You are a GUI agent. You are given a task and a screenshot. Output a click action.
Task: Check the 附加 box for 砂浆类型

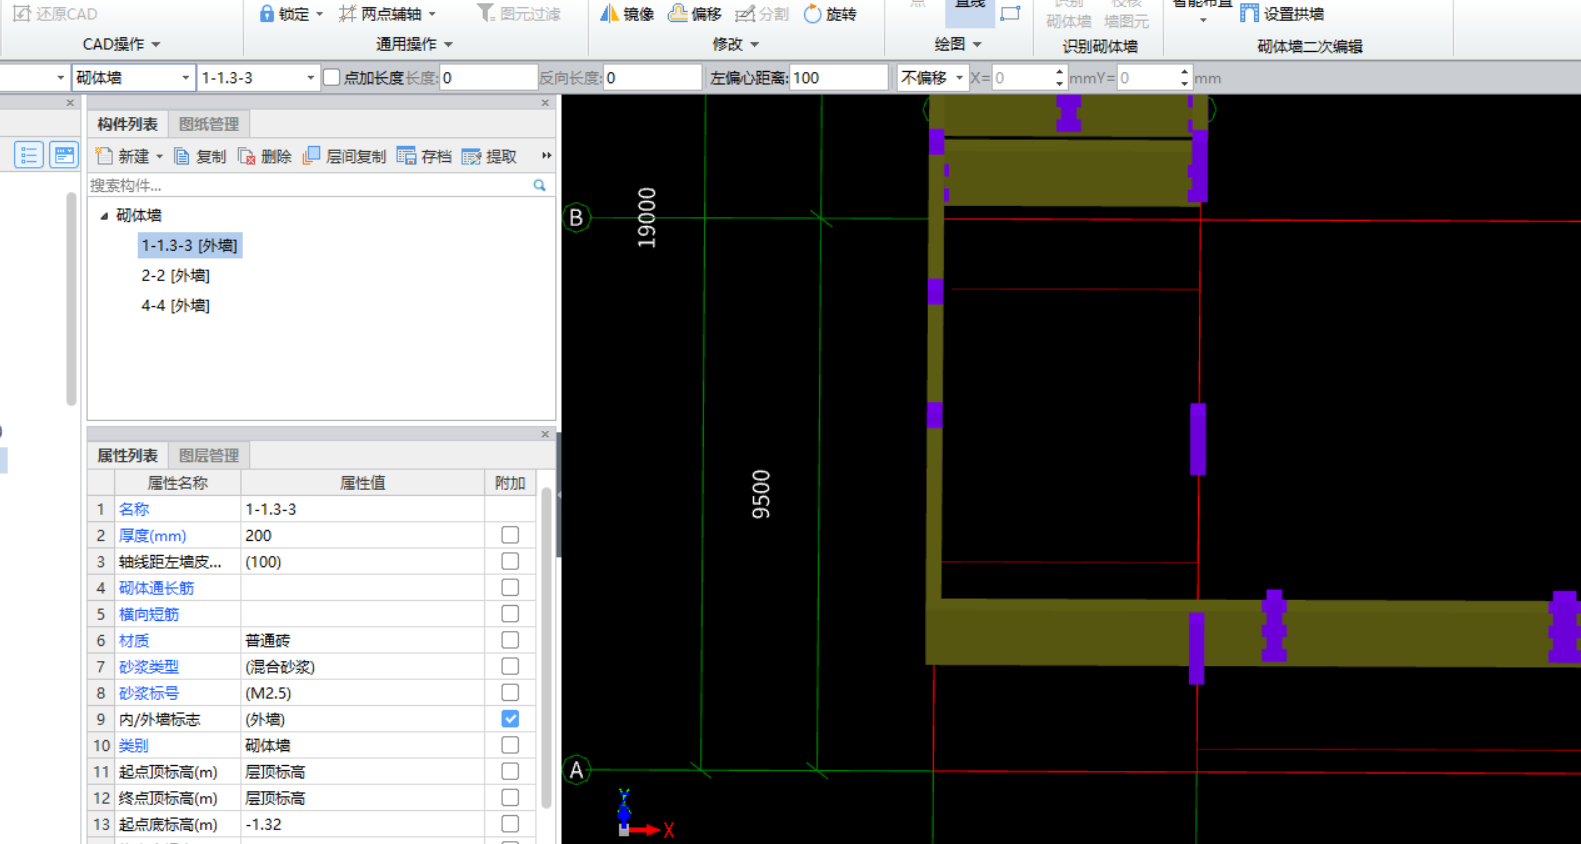(x=510, y=666)
